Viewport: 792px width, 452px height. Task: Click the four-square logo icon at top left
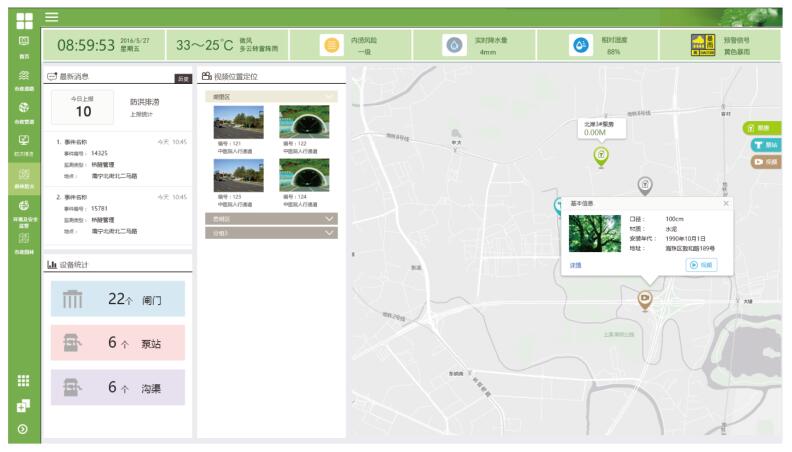23,19
